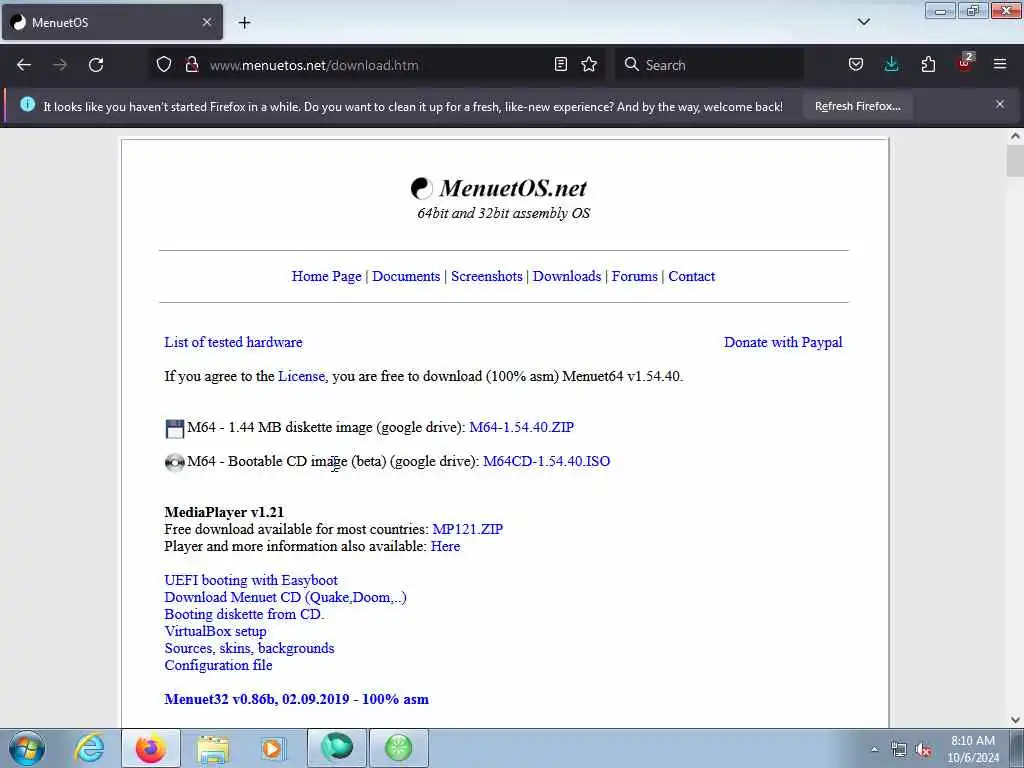This screenshot has width=1024, height=768.
Task: Open Windows Media Player taskbar icon
Action: click(272, 748)
